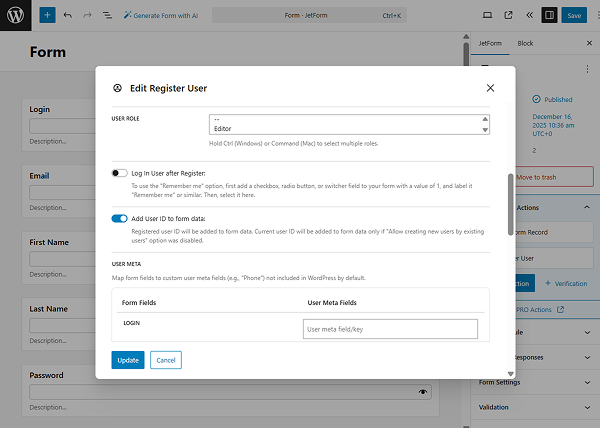Enable Log In User after Register toggle

coord(119,173)
